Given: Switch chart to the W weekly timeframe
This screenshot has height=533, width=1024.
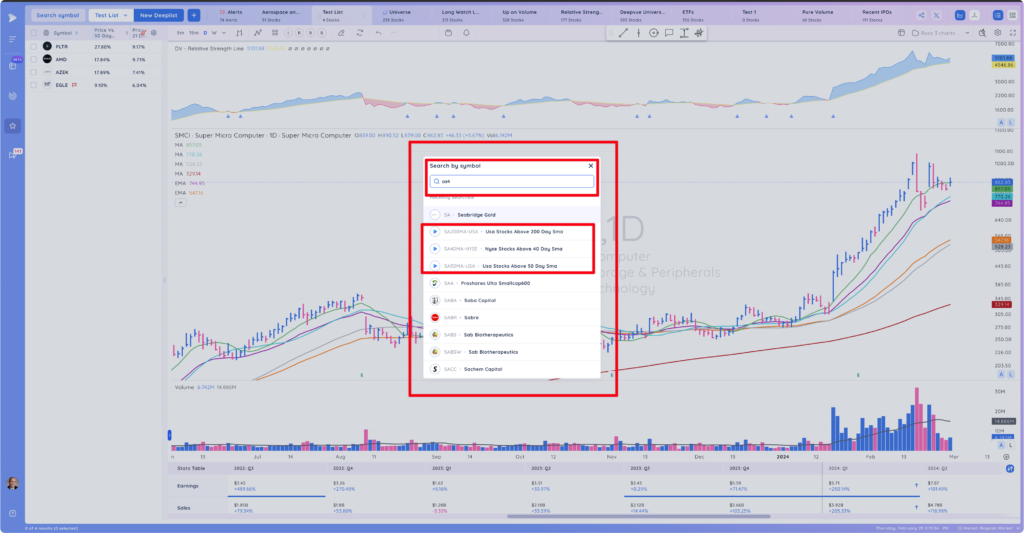Looking at the screenshot, I should [214, 33].
